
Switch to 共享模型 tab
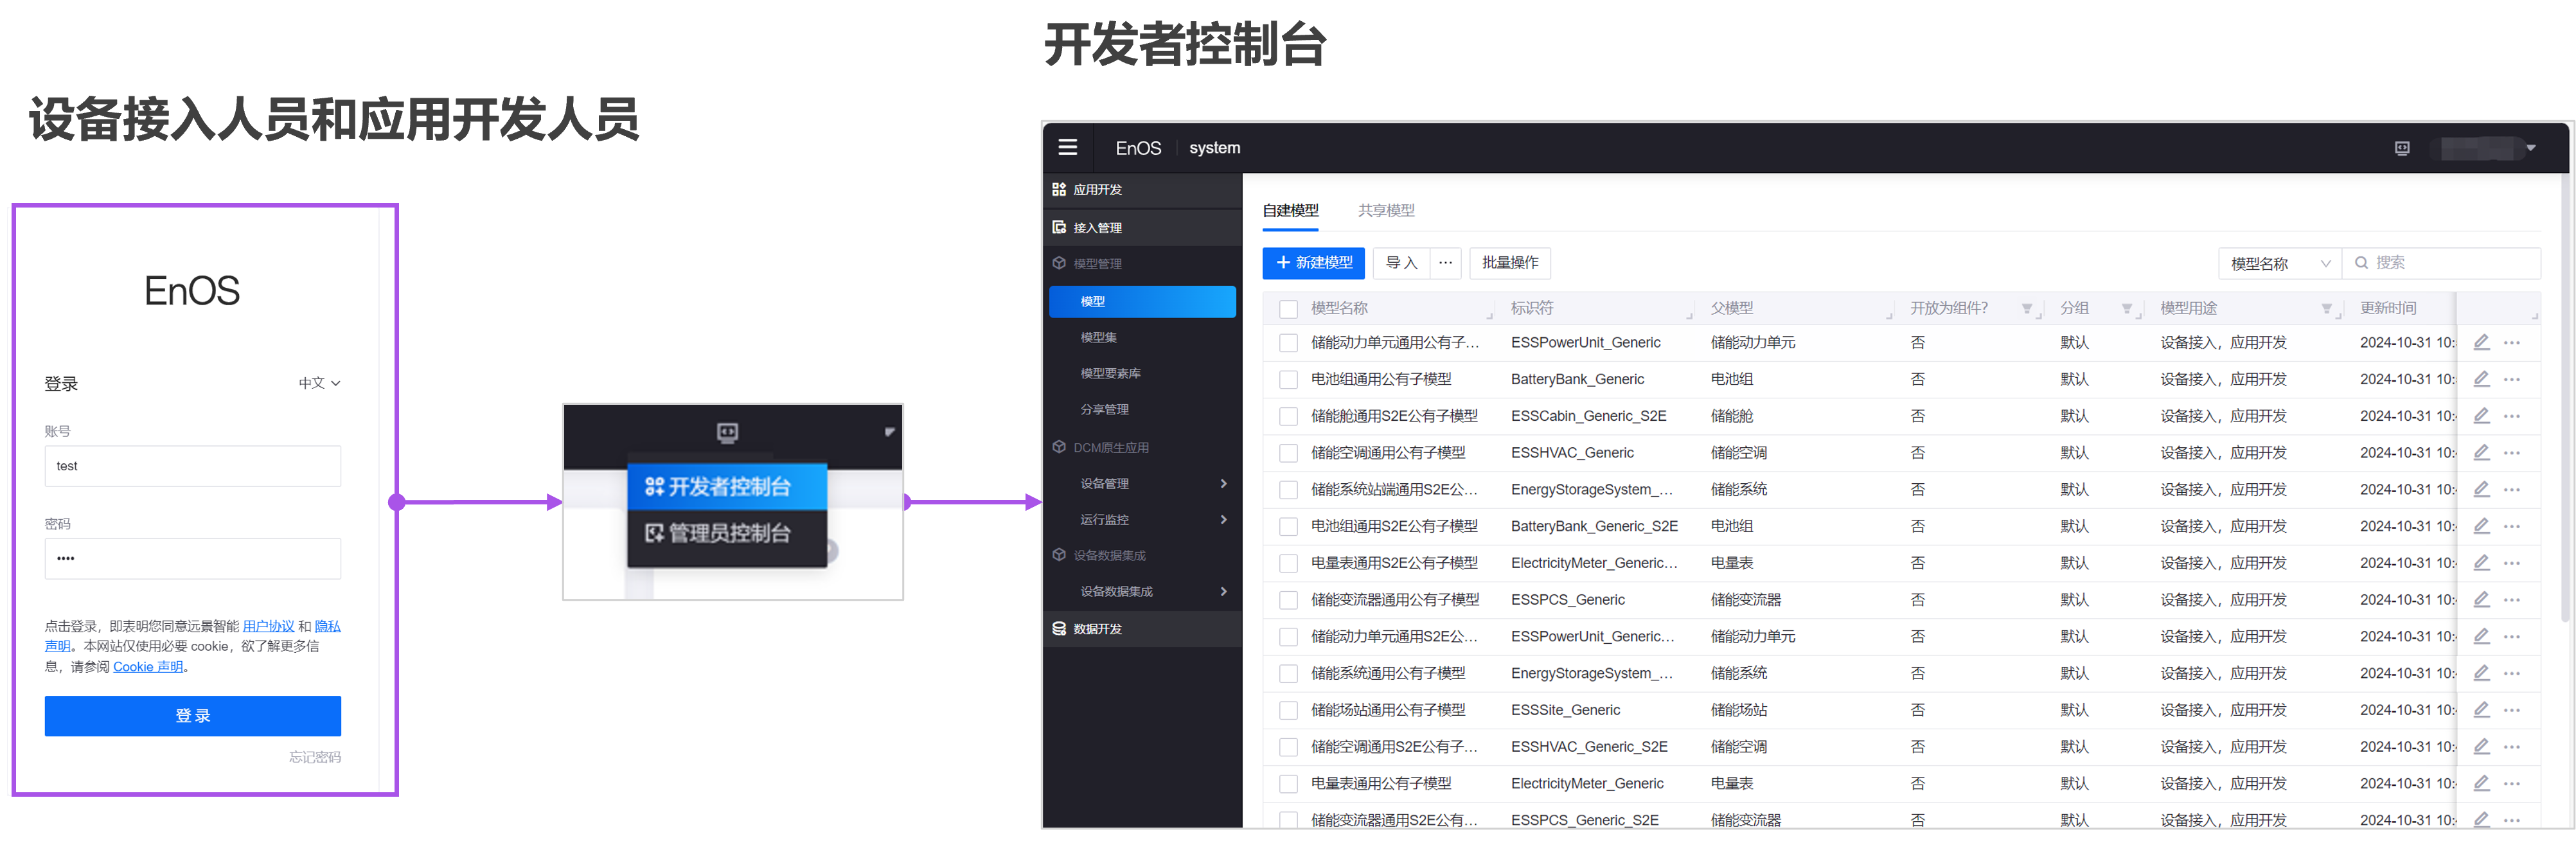pyautogui.click(x=1386, y=211)
